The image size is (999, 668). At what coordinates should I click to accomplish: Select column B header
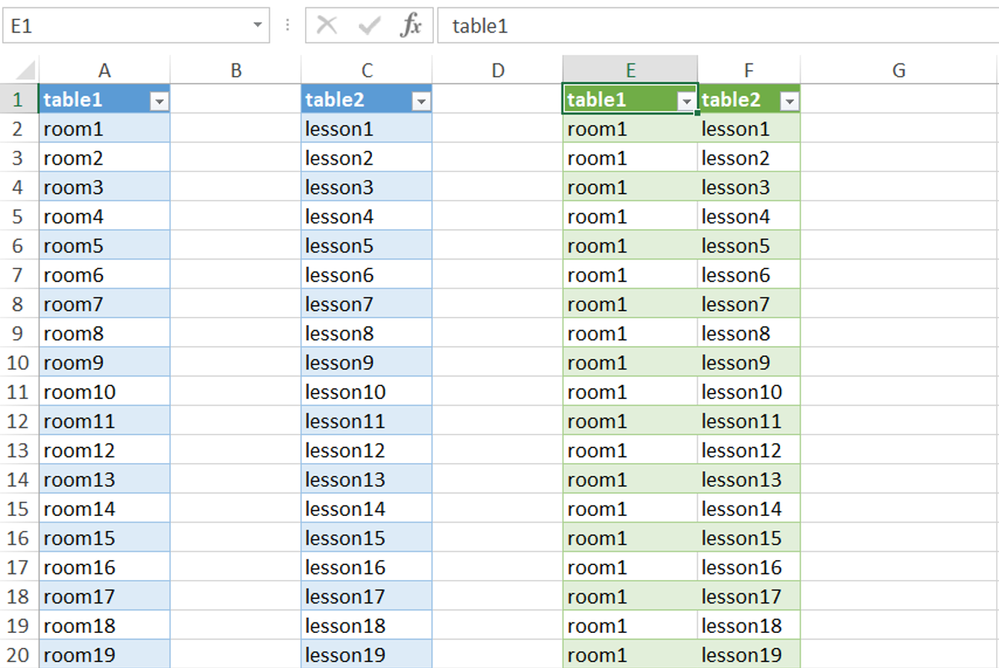[x=235, y=70]
